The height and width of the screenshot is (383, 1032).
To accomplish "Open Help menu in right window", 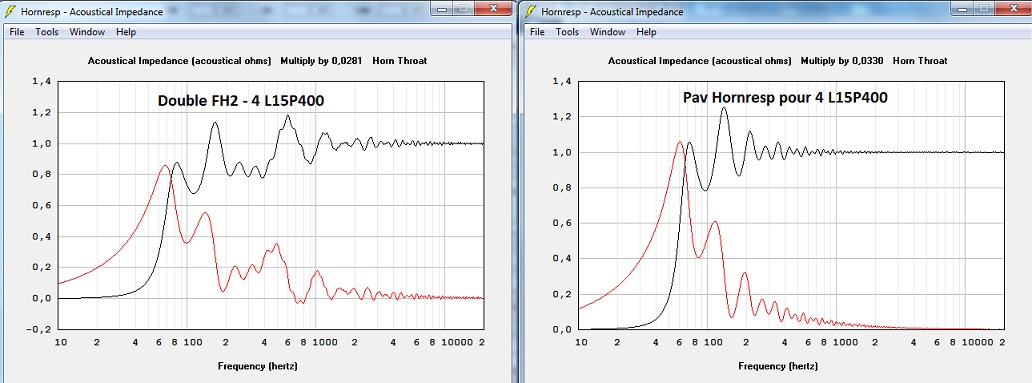I will tap(646, 32).
